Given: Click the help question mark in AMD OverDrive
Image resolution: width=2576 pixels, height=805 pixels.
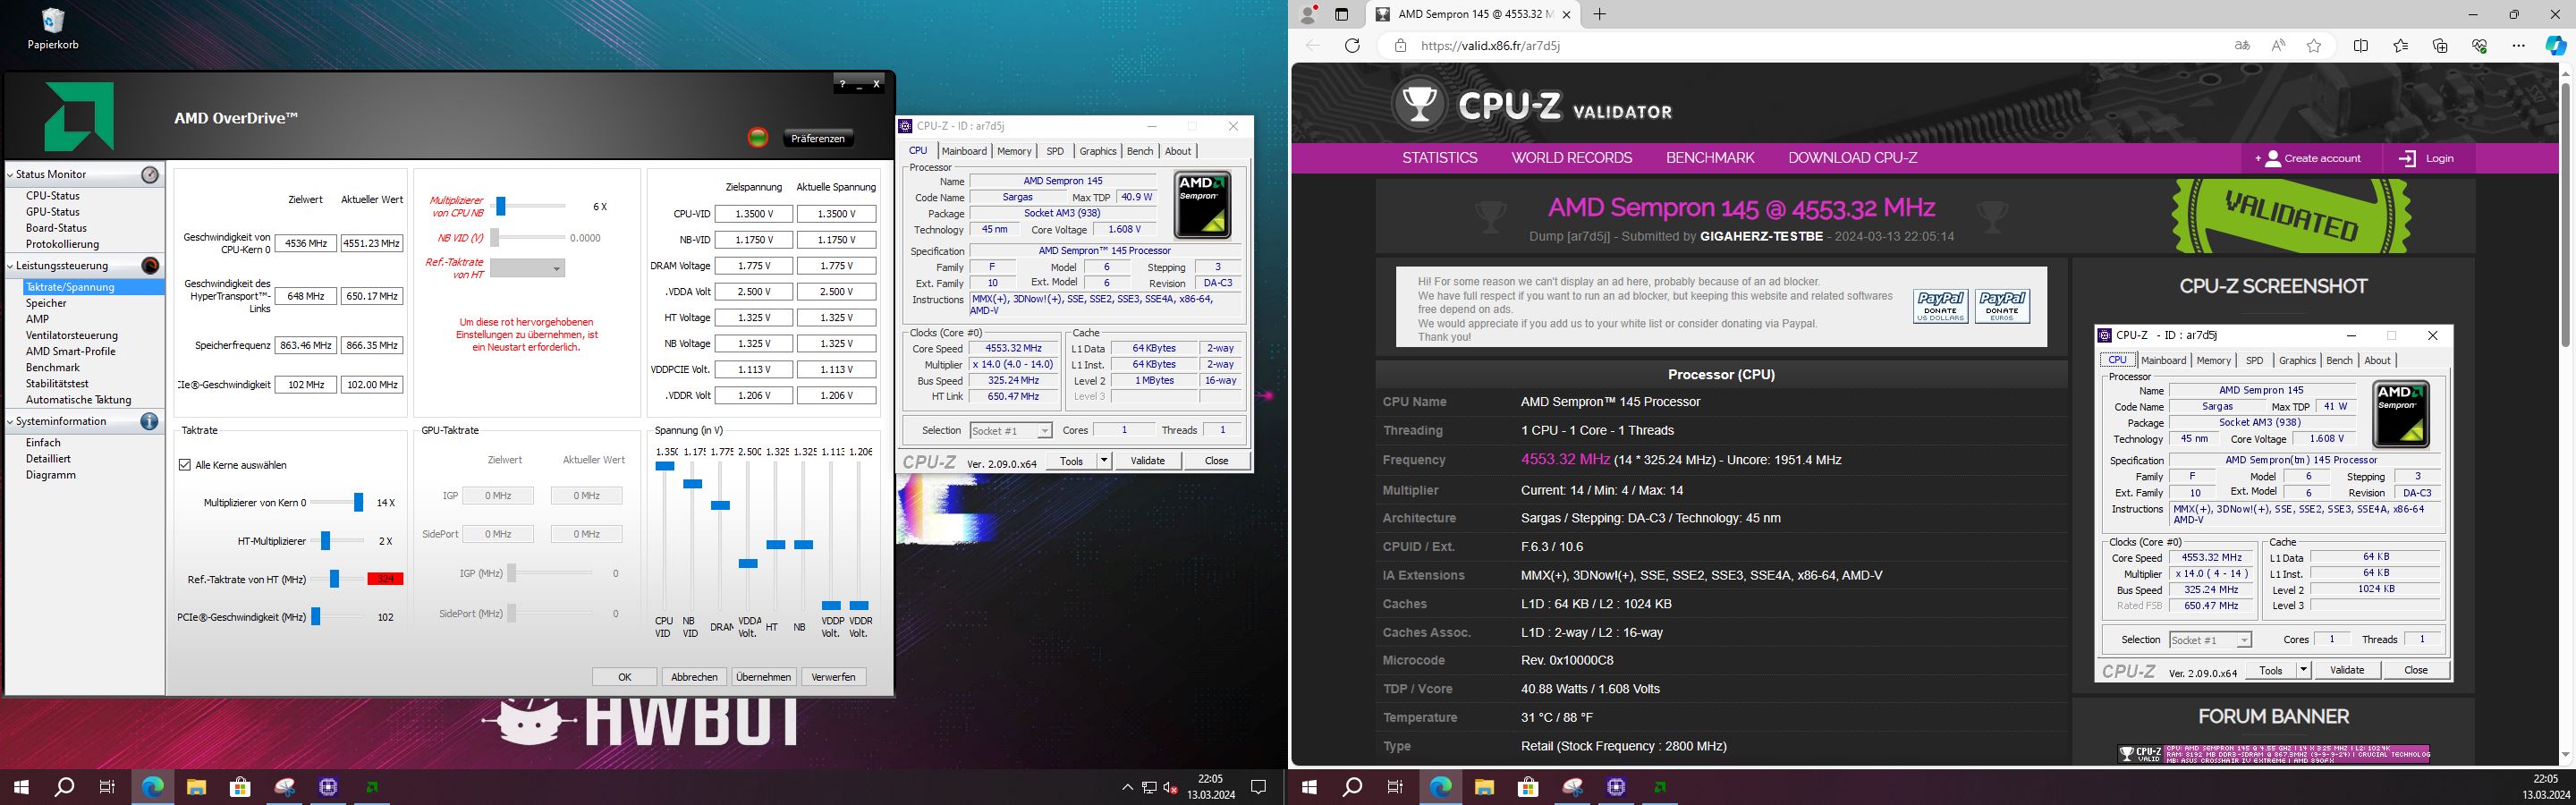Looking at the screenshot, I should tap(842, 84).
